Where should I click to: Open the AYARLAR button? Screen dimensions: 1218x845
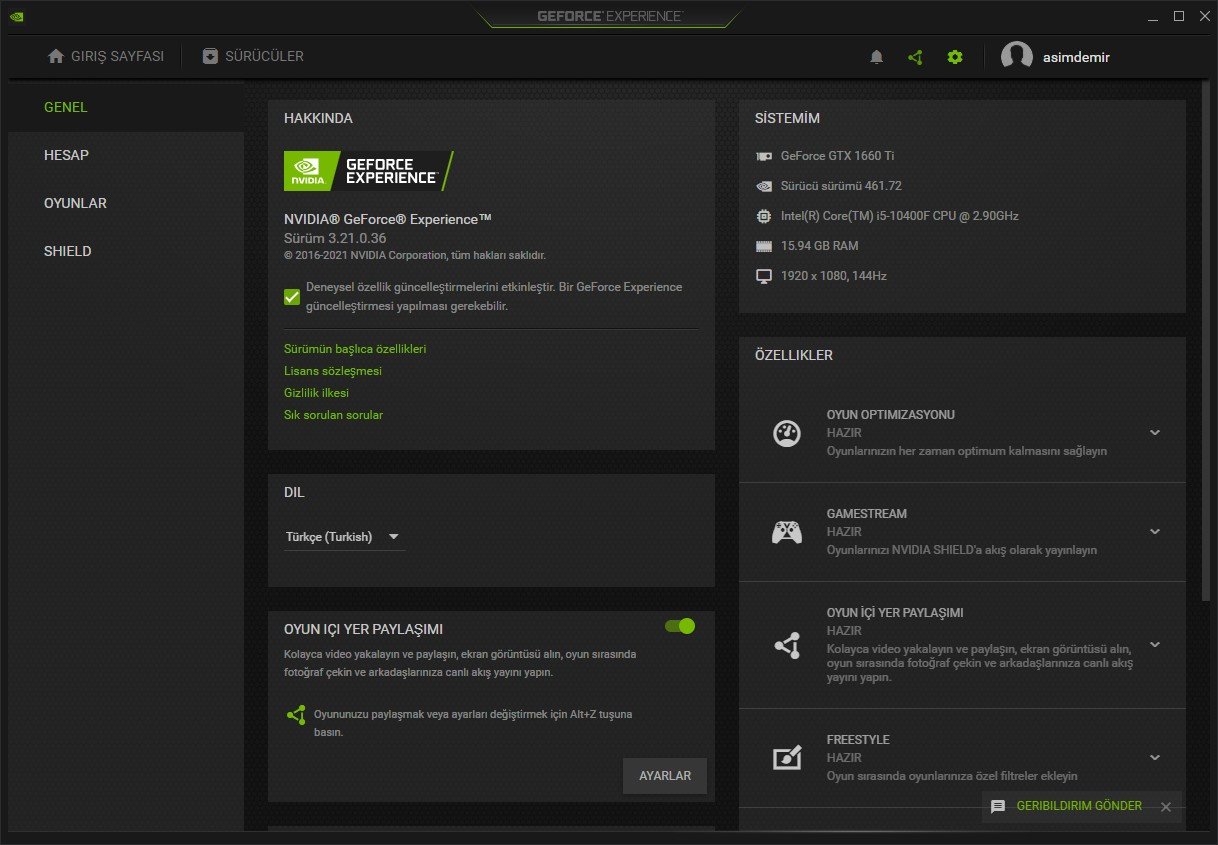[664, 775]
